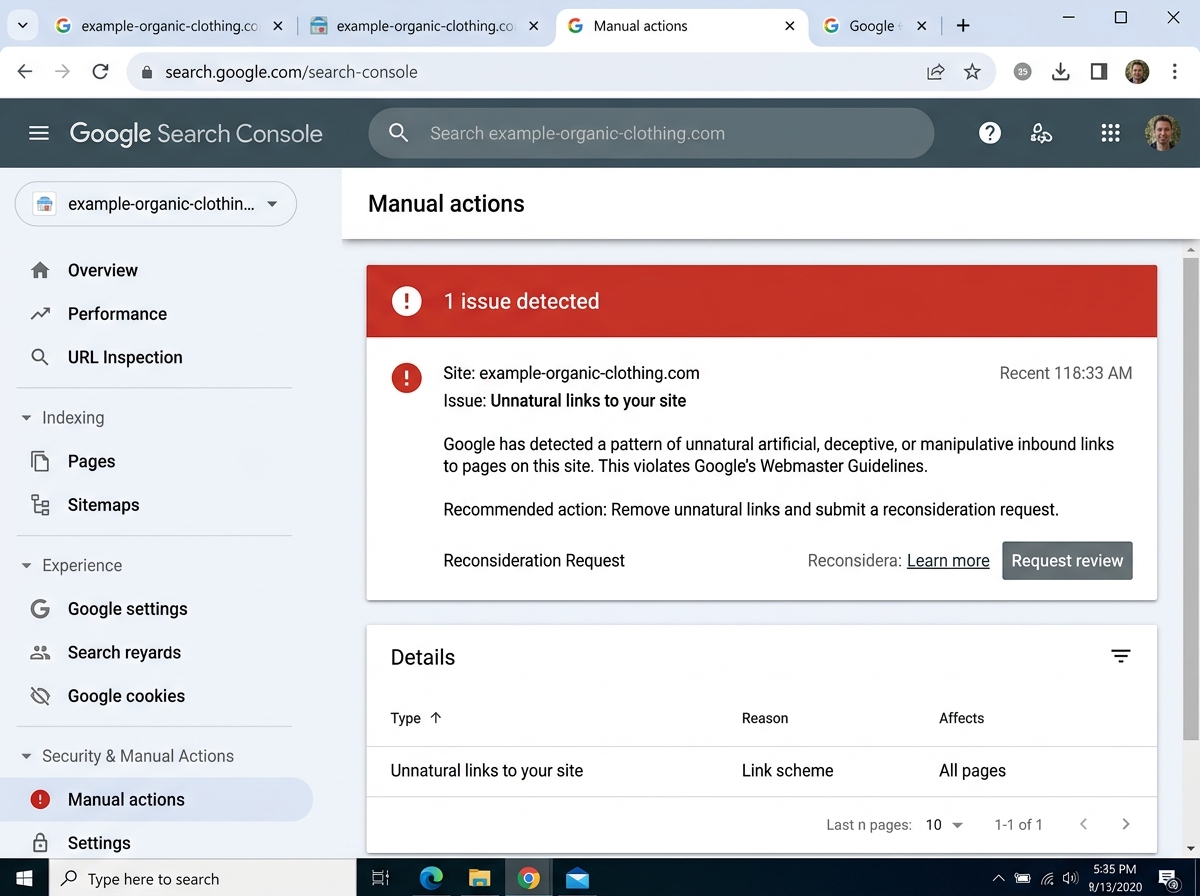This screenshot has width=1200, height=896.
Task: Open File Explorer from taskbar
Action: coord(480,878)
